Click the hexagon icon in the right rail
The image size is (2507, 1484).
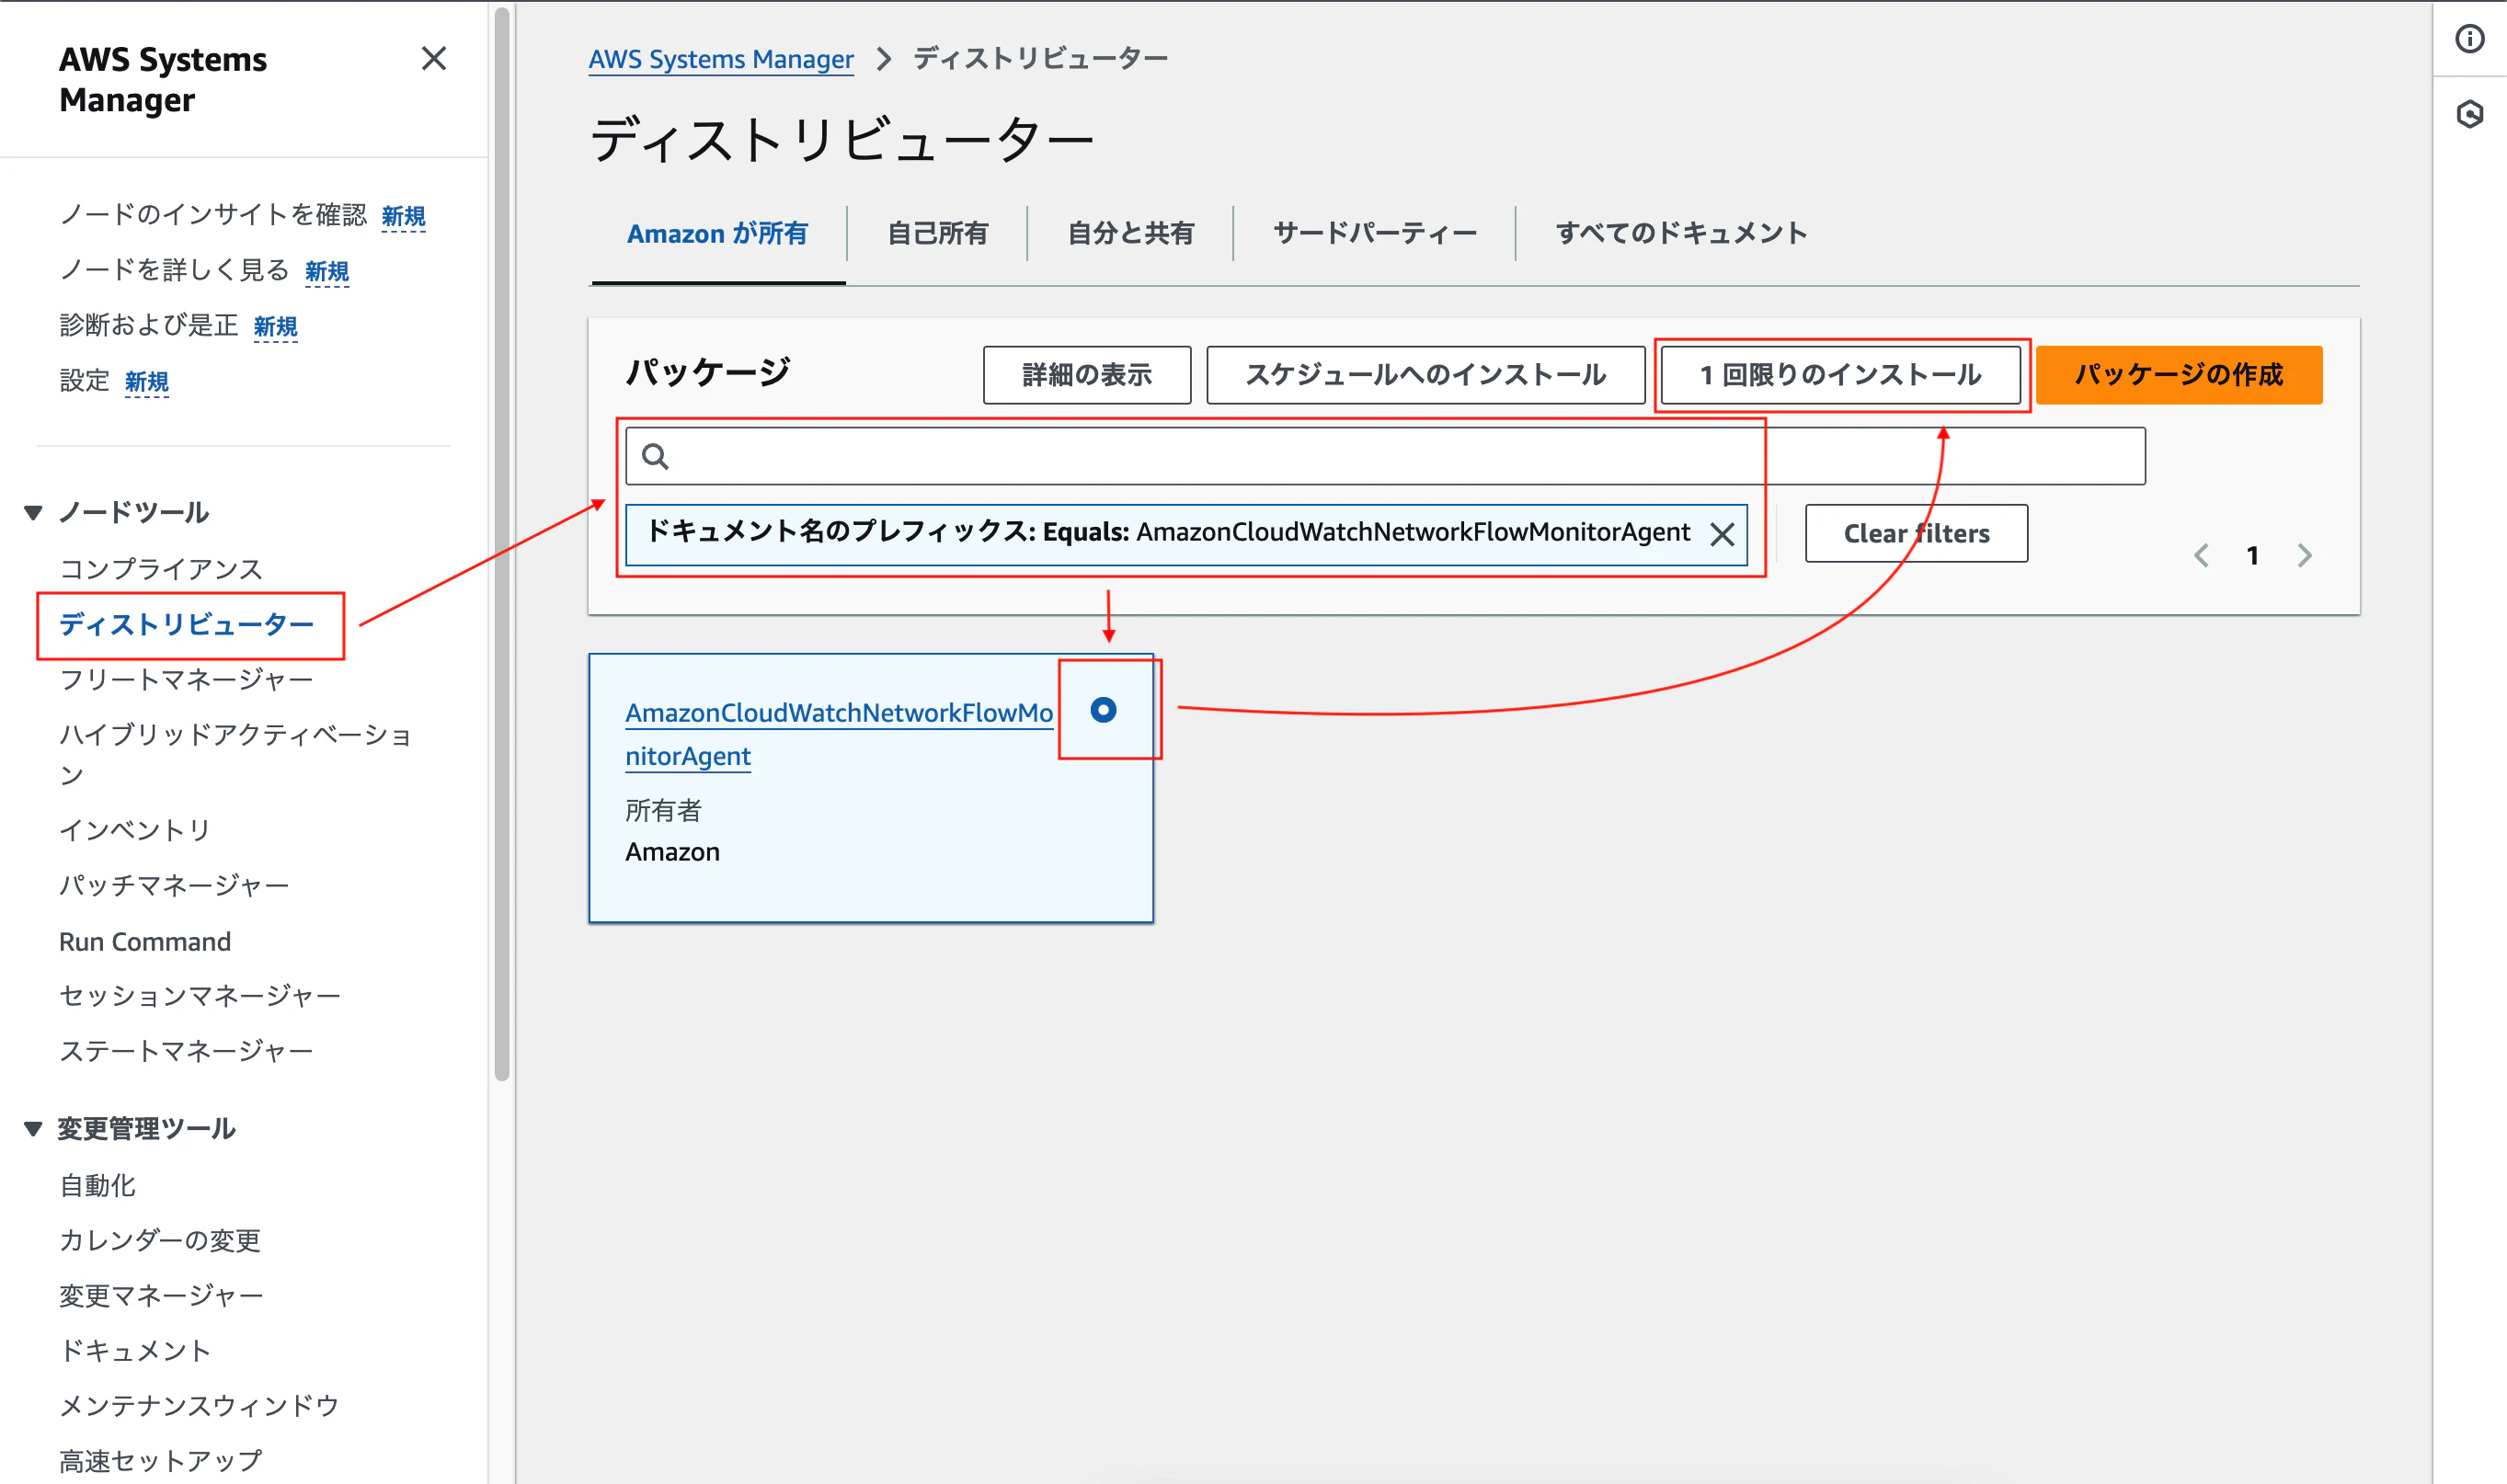click(2469, 114)
